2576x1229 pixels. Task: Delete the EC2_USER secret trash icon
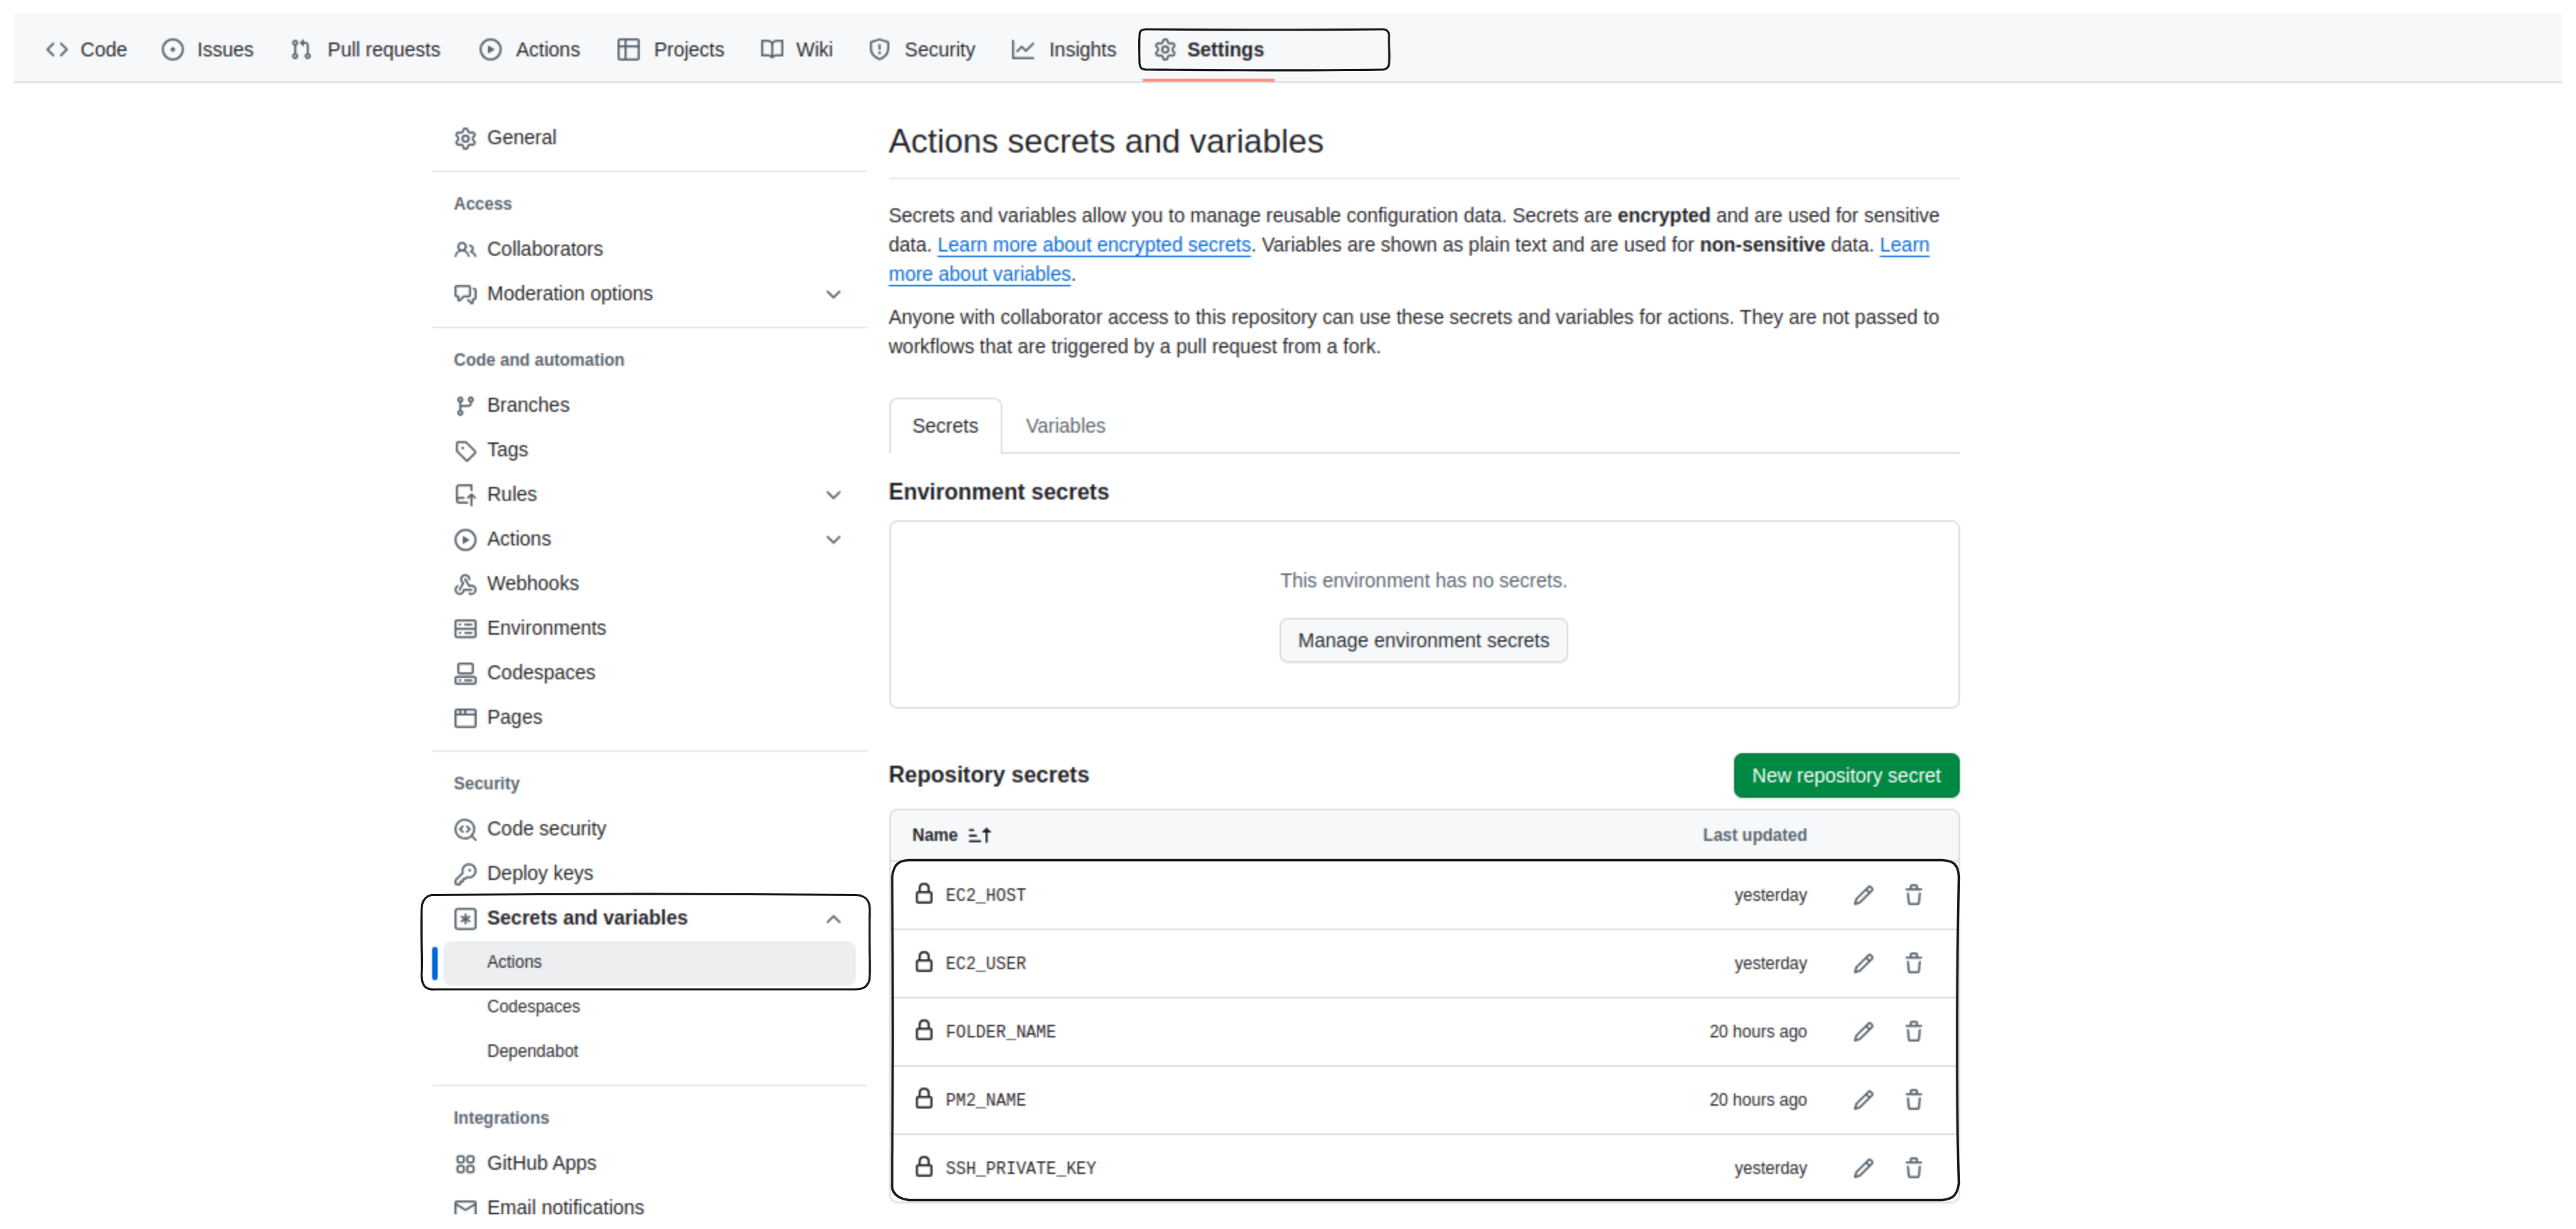(x=1912, y=963)
